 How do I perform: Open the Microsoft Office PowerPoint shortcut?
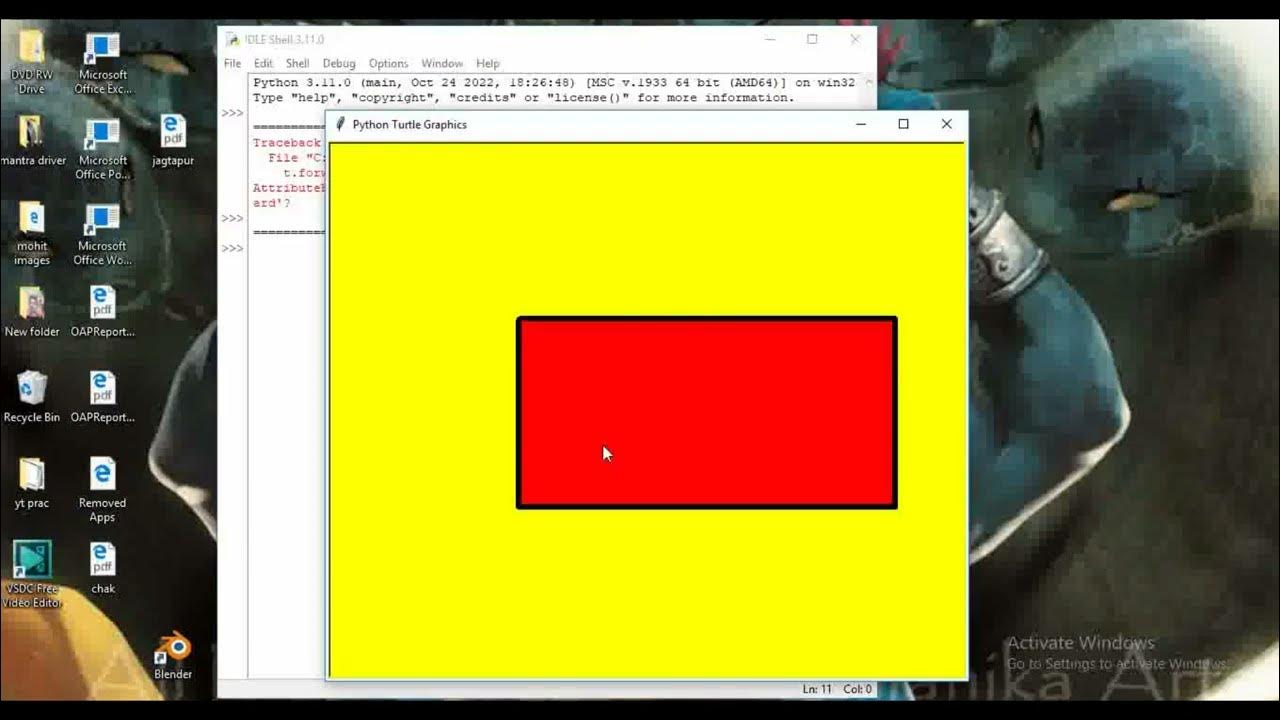tap(103, 148)
